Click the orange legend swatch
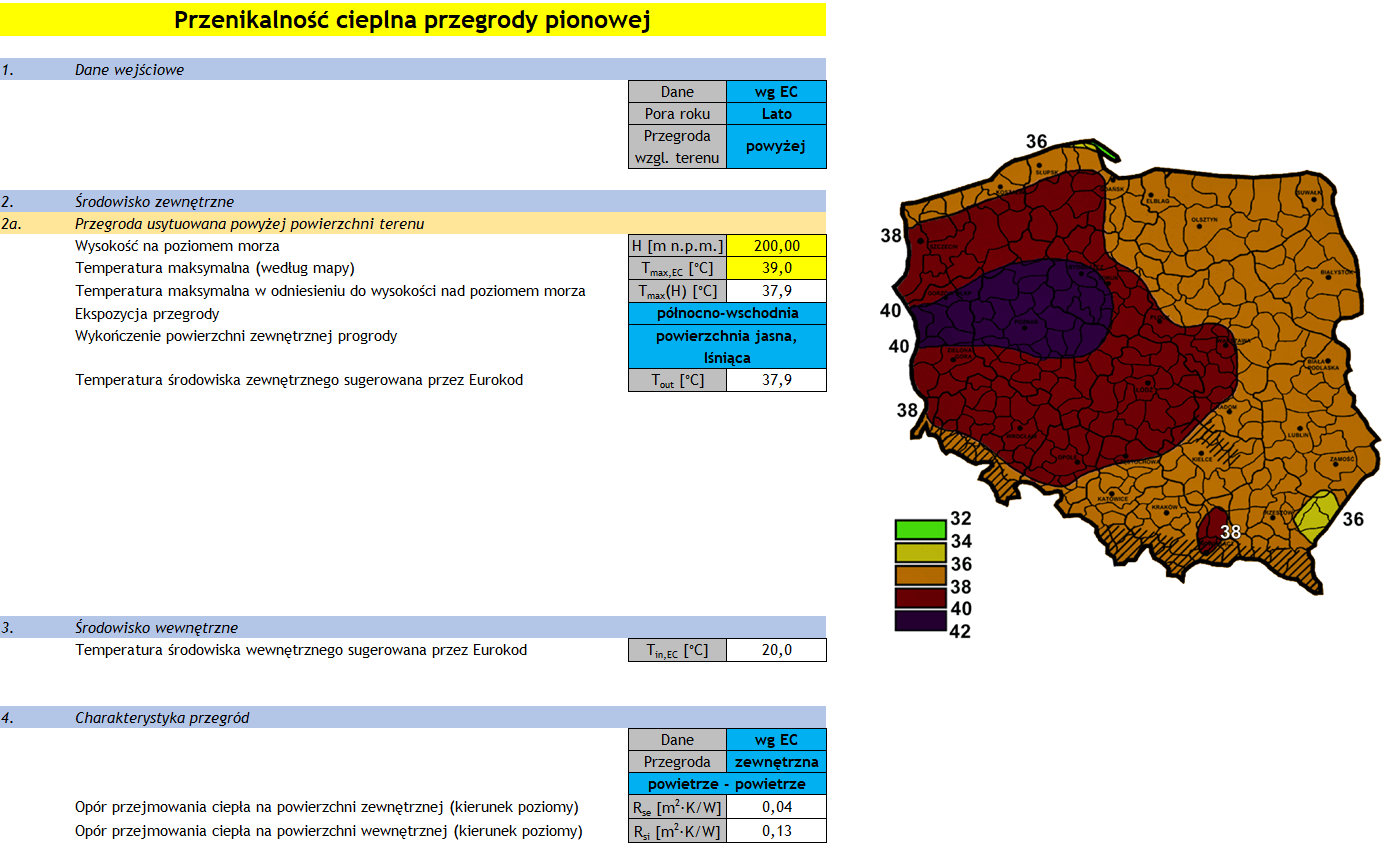 (920, 575)
